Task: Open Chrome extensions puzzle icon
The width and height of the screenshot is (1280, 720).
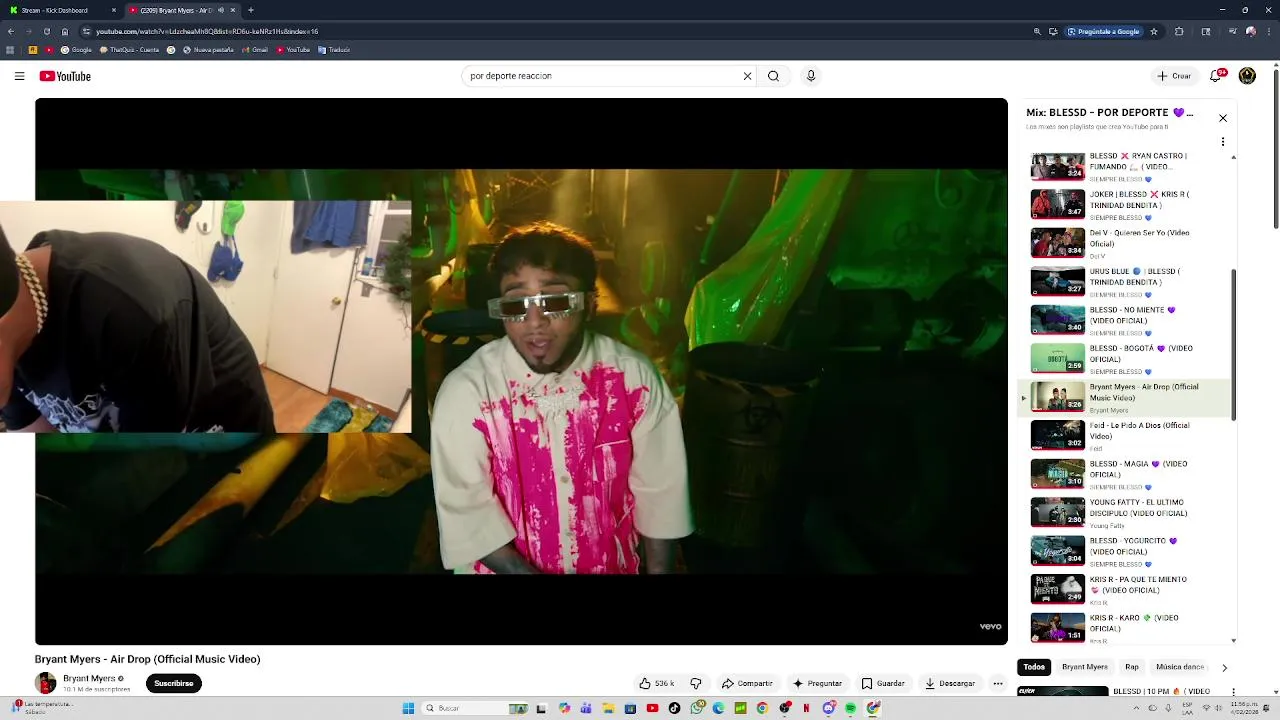Action: pyautogui.click(x=1179, y=31)
